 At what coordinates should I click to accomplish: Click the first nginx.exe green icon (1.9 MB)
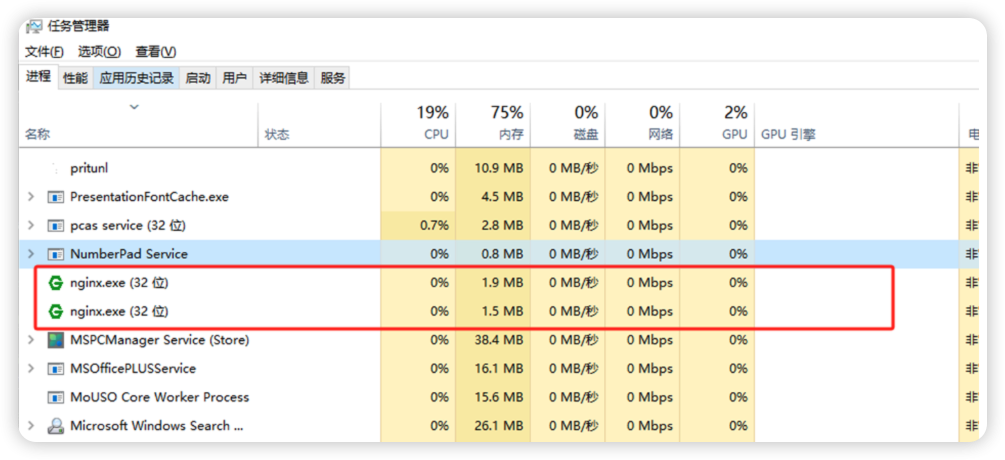tap(56, 283)
